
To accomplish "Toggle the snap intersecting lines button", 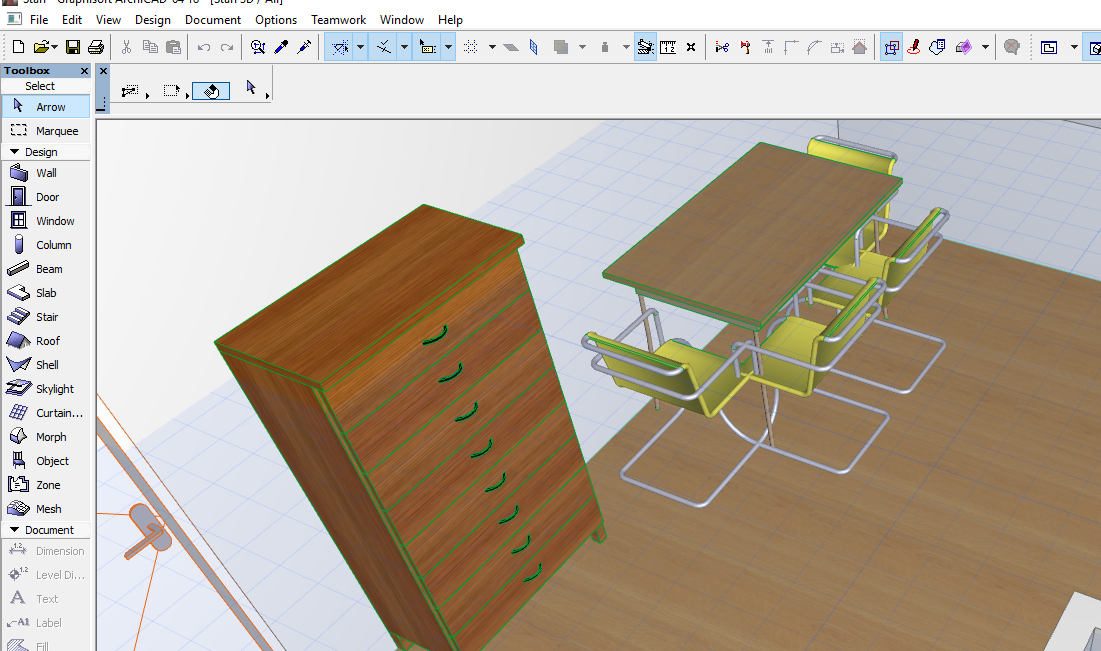I will [383, 47].
